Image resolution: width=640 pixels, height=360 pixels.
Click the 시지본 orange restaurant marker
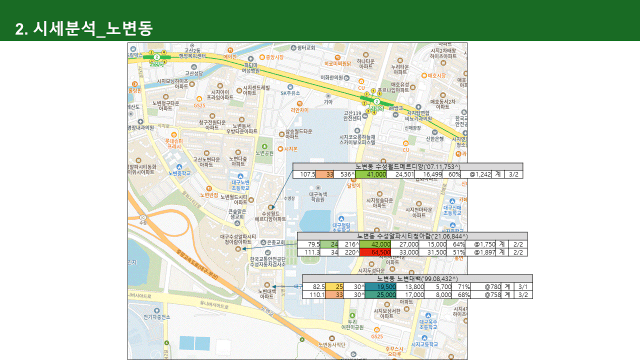click(280, 149)
